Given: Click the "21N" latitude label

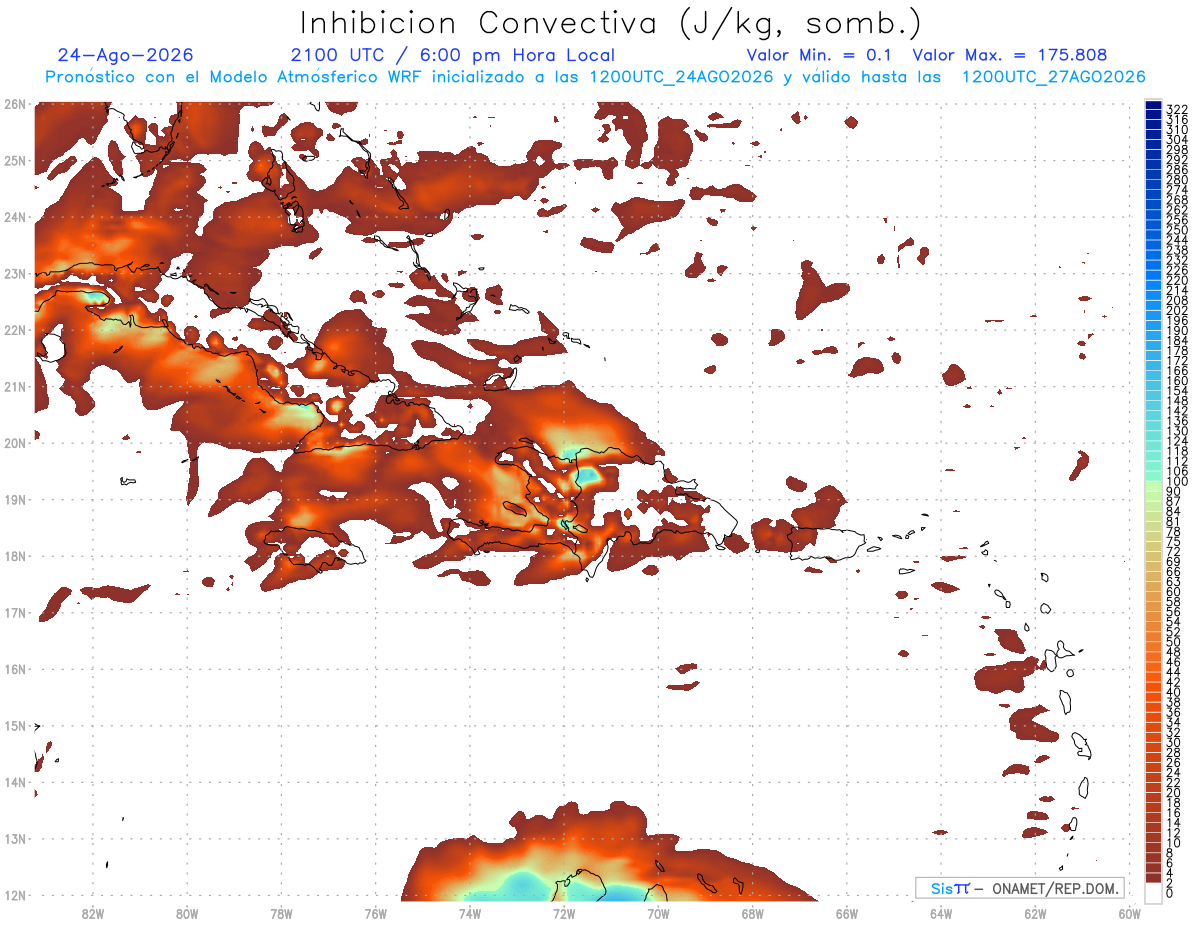Looking at the screenshot, I should coord(14,386).
